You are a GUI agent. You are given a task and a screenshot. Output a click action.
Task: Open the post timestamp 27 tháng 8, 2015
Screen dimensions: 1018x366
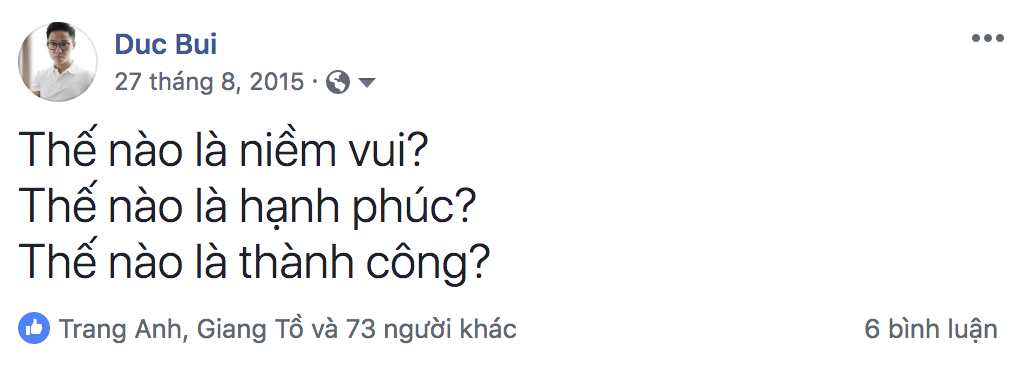(209, 82)
